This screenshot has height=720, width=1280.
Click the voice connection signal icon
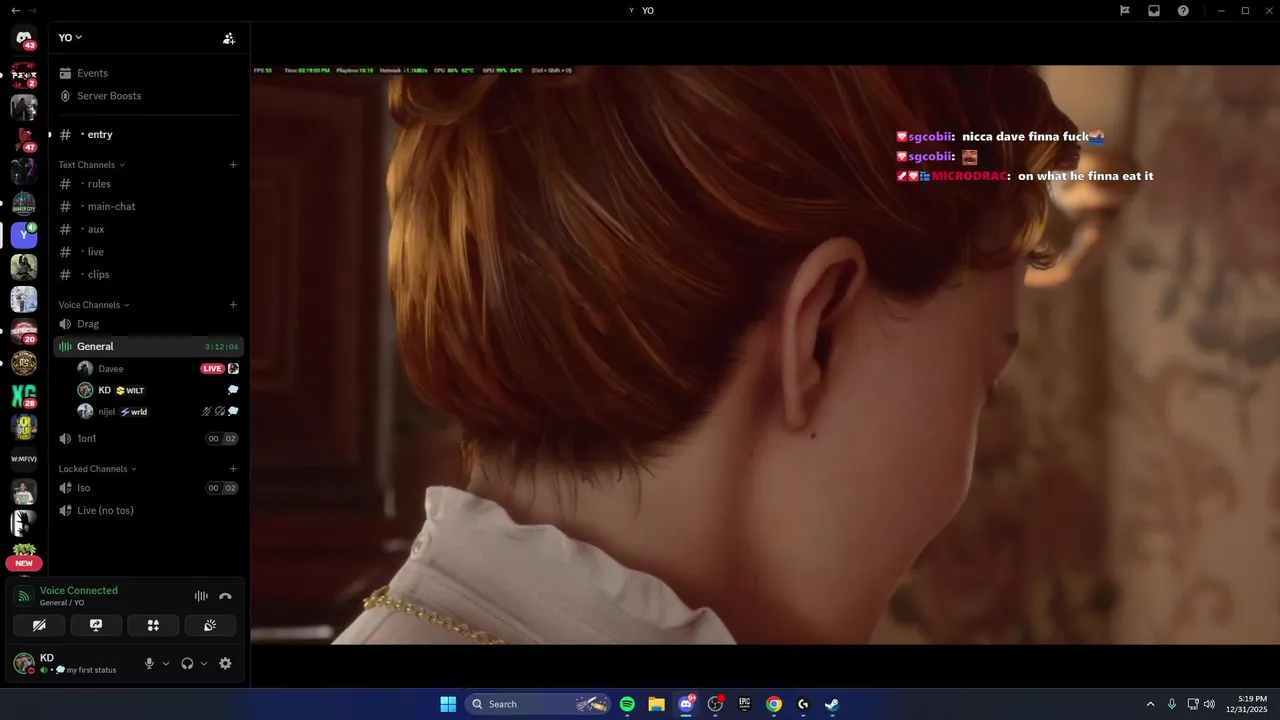(24, 596)
